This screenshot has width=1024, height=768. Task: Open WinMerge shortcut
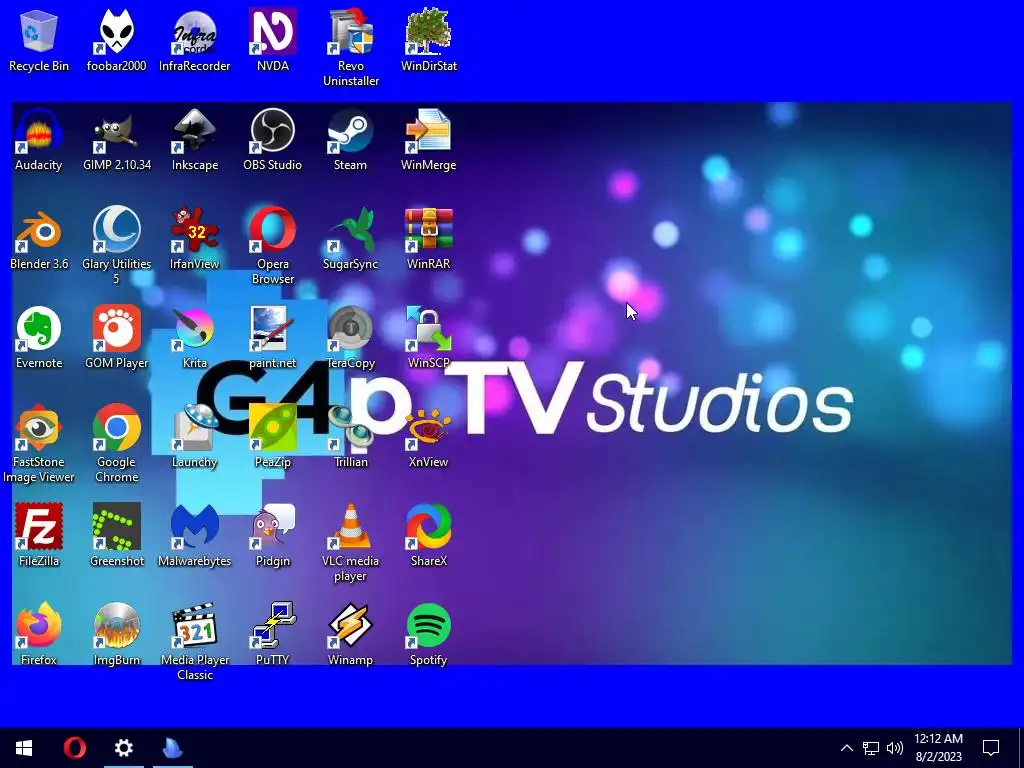(x=428, y=140)
